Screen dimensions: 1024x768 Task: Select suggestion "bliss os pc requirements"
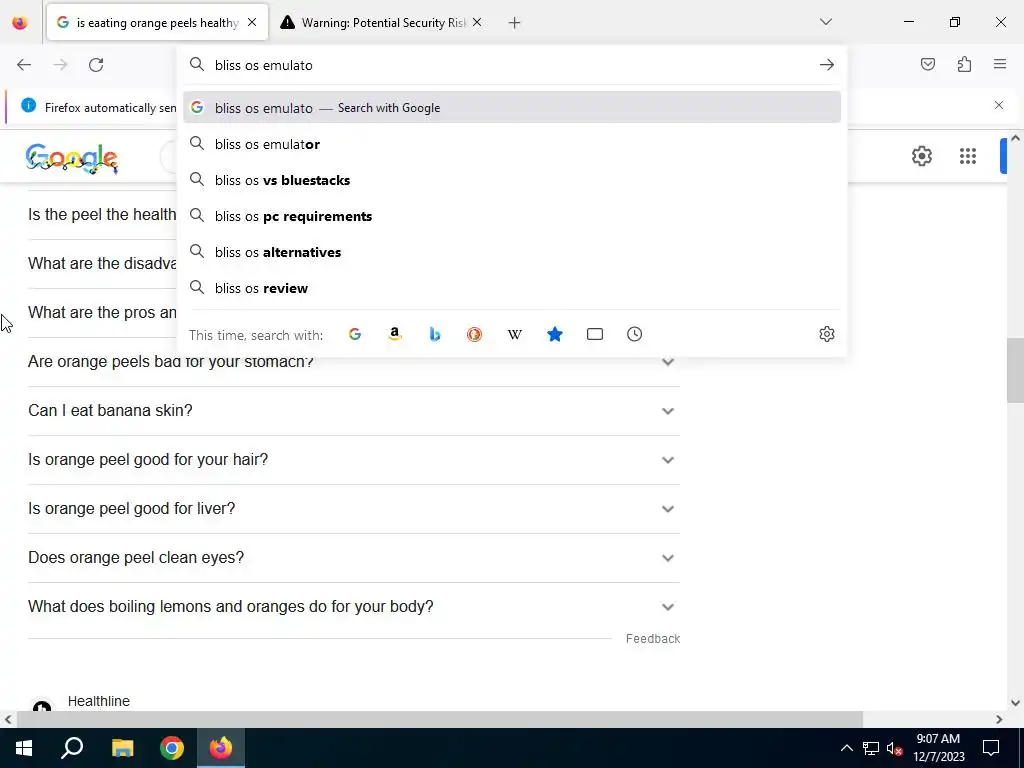[512, 216]
